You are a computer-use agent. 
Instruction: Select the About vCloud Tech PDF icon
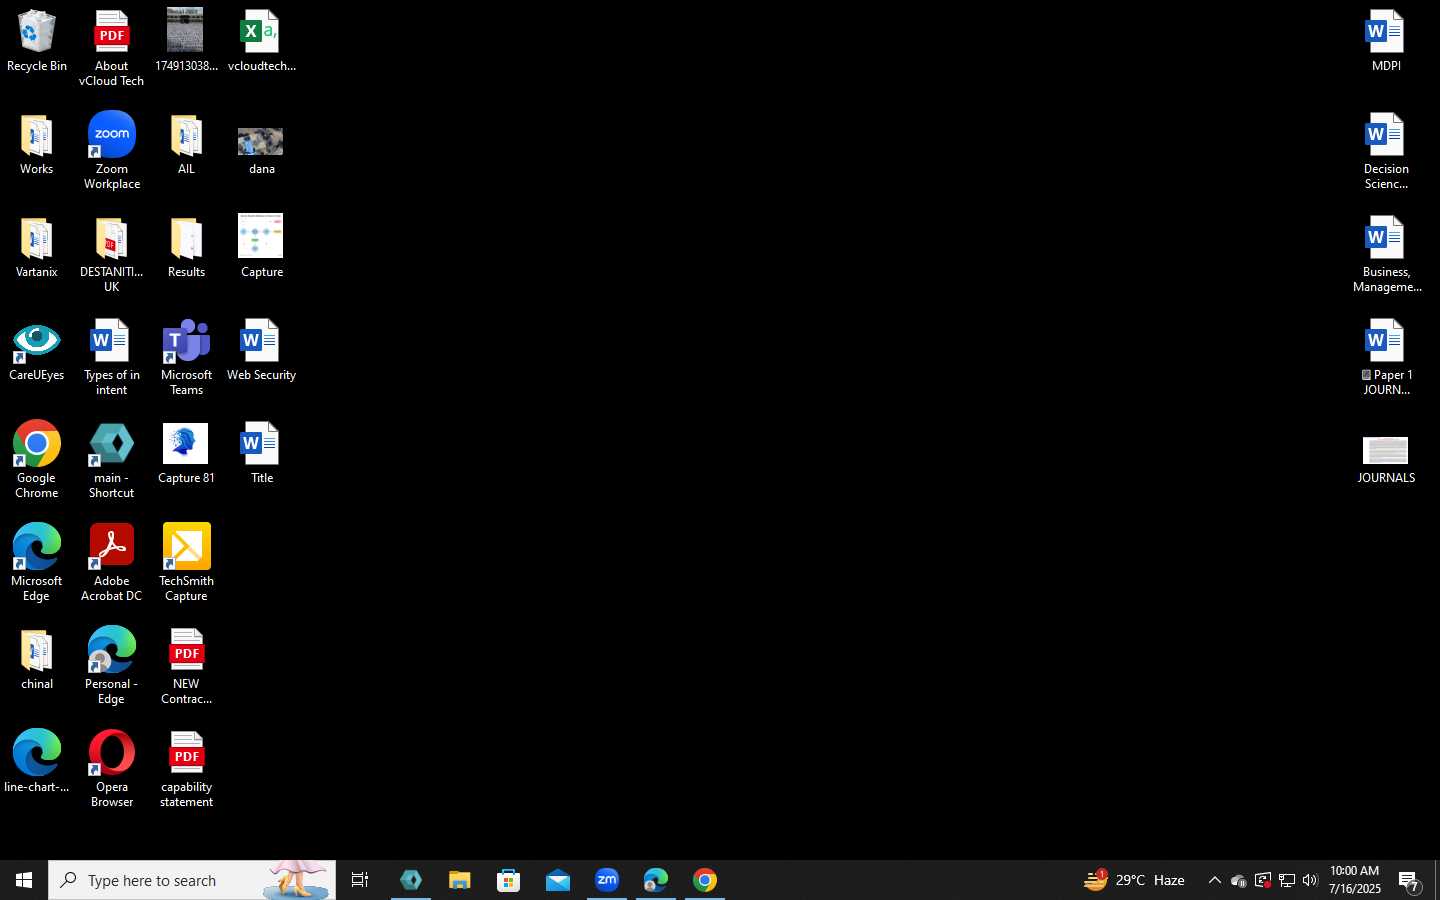click(x=111, y=48)
